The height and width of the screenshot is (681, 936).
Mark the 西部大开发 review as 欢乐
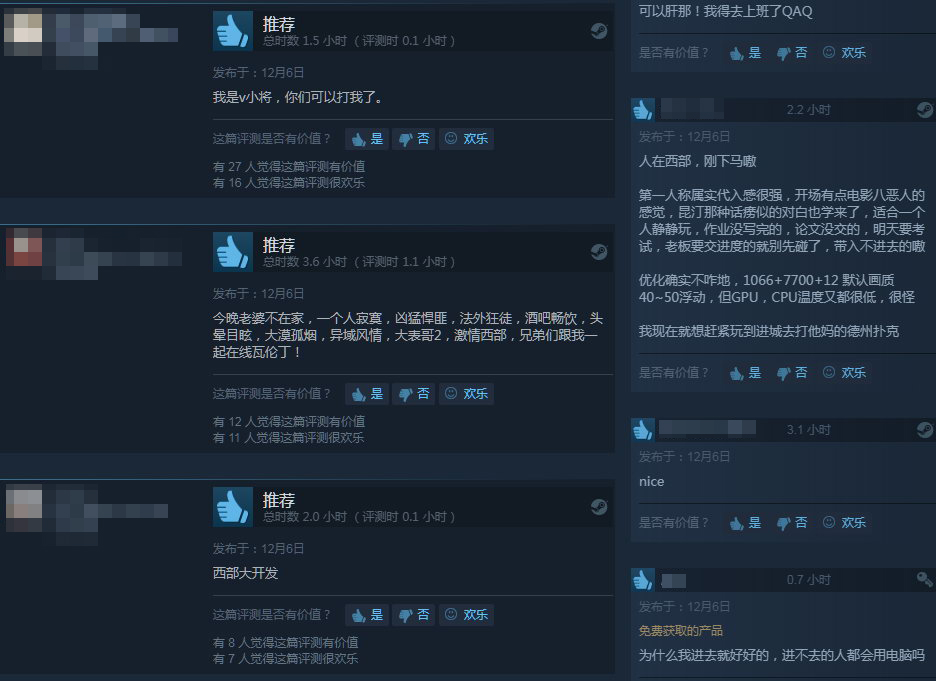point(466,615)
